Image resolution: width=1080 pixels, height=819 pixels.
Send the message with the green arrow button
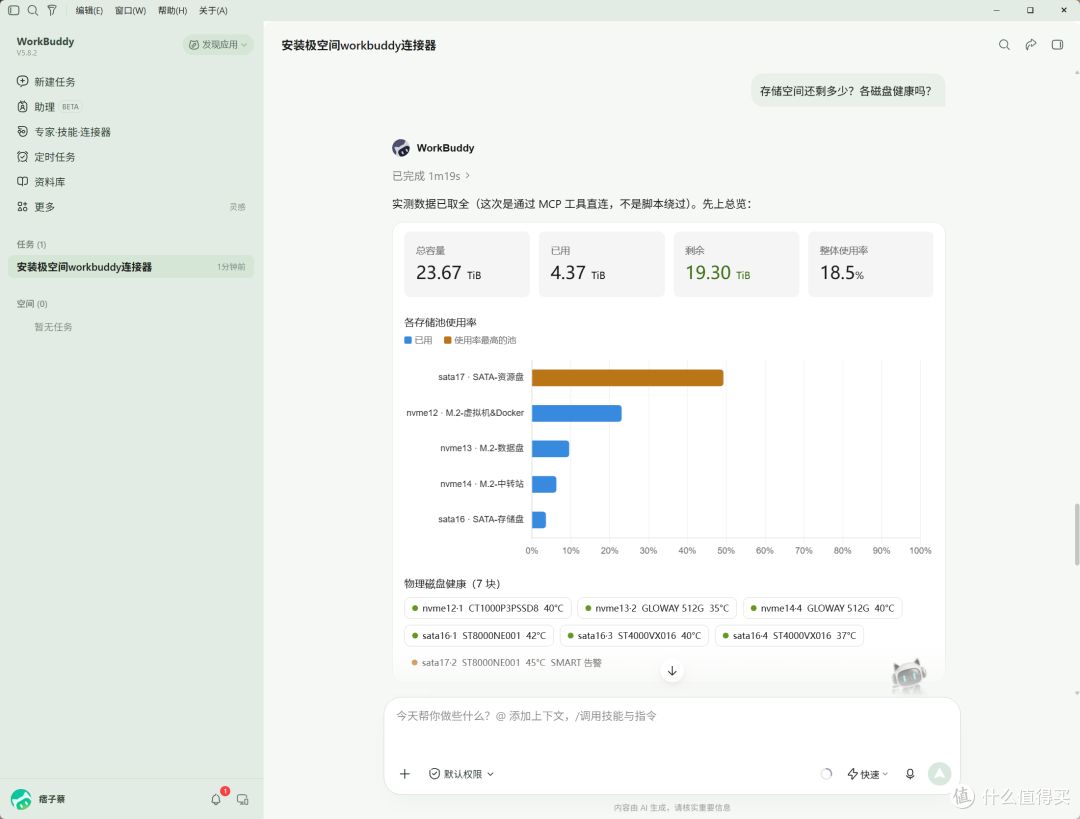coord(939,774)
